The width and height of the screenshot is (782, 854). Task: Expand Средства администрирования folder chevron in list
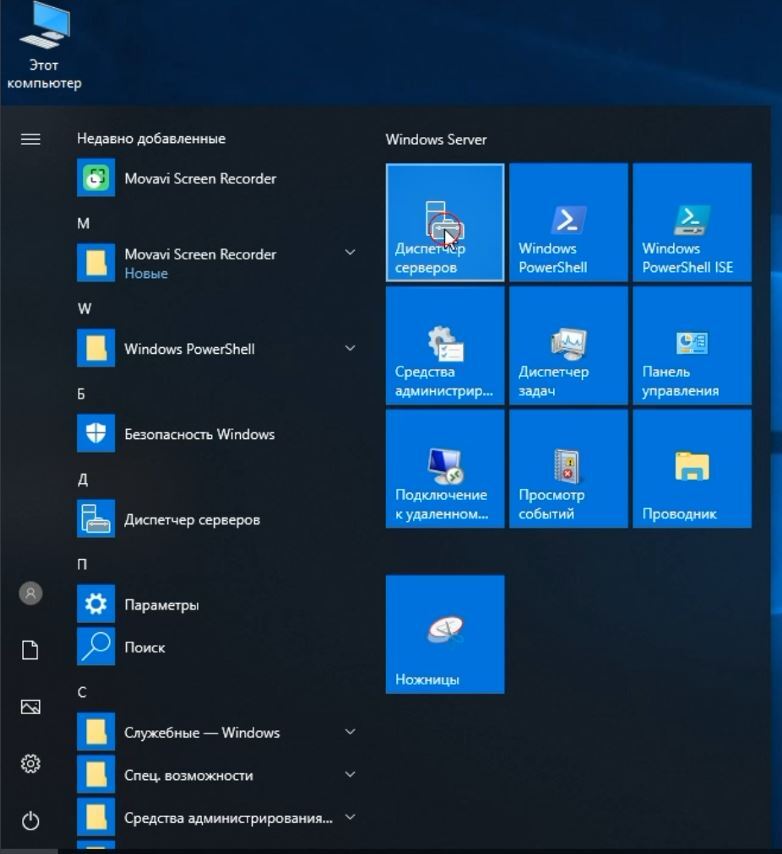point(350,817)
